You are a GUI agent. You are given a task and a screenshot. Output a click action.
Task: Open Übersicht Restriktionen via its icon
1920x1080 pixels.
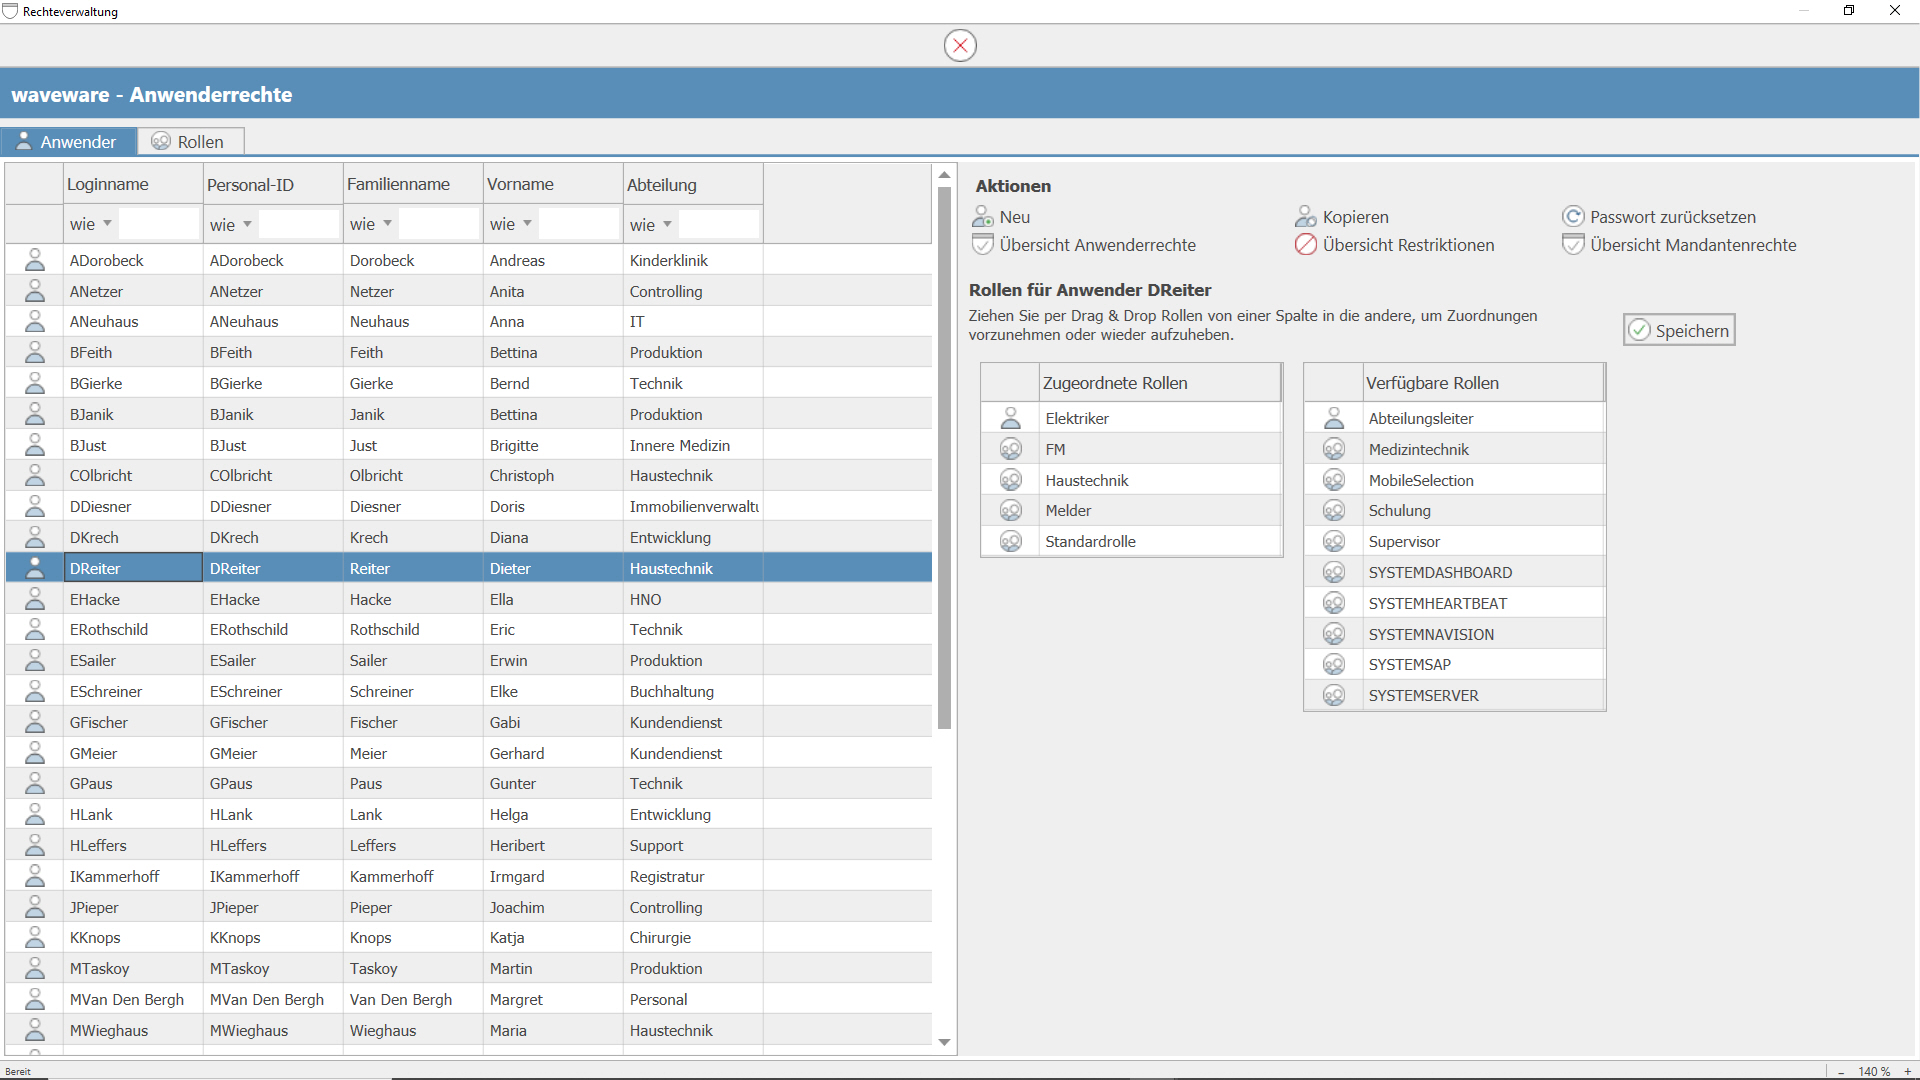(x=1305, y=245)
